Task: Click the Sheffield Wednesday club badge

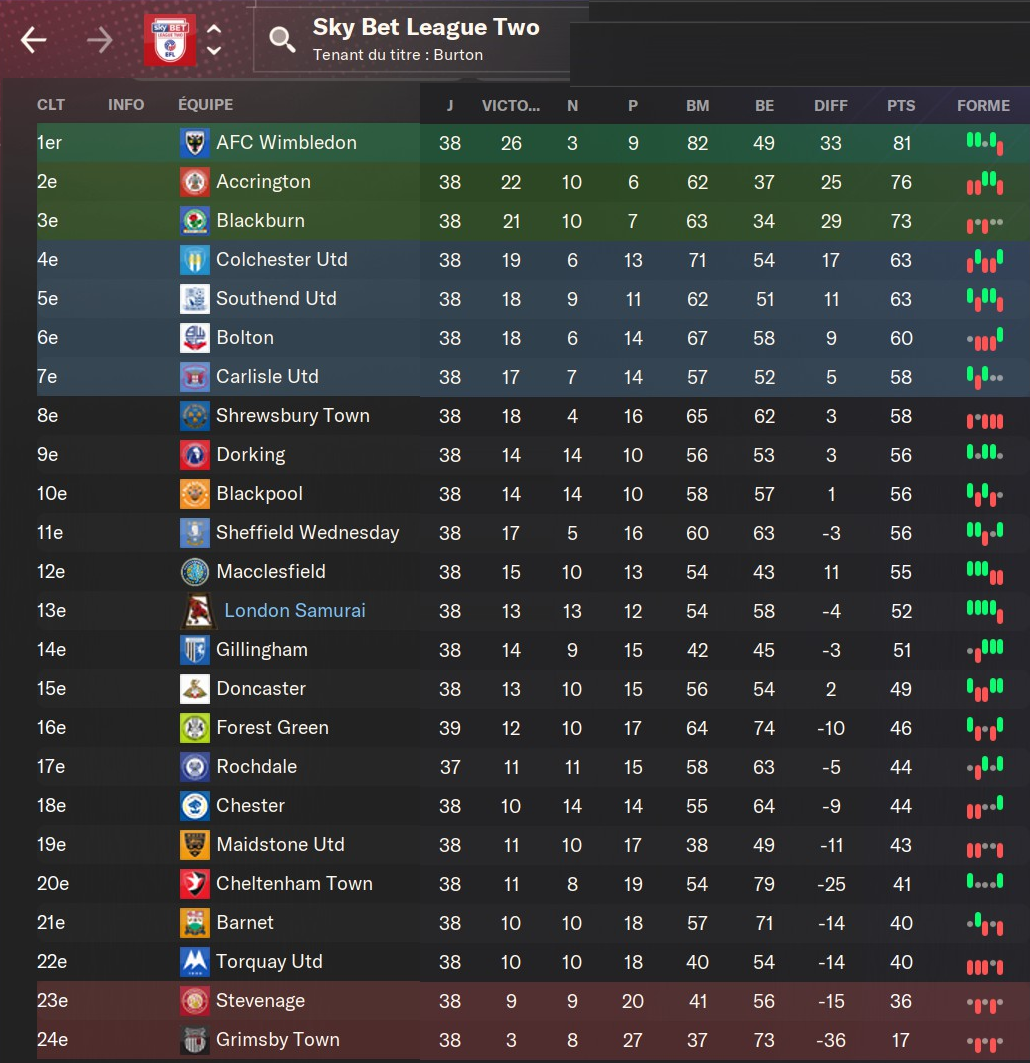Action: pyautogui.click(x=195, y=533)
